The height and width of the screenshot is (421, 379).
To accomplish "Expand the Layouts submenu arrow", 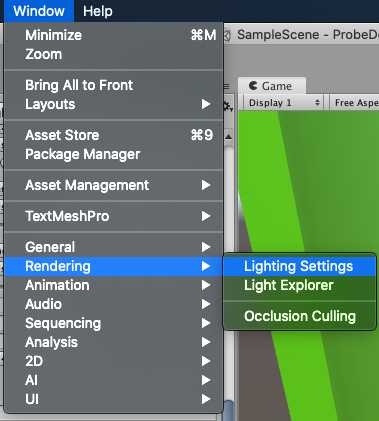I will [206, 104].
